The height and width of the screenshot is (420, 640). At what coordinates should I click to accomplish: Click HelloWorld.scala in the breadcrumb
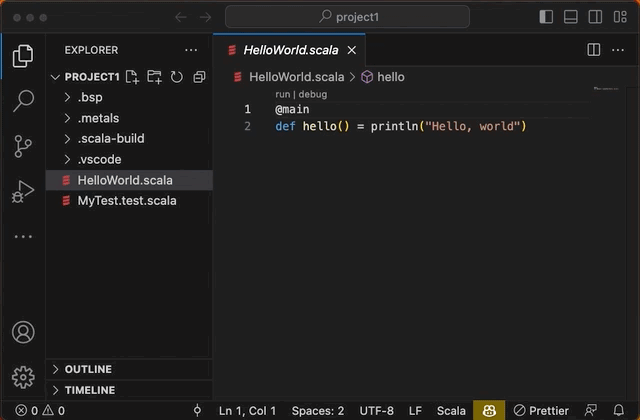click(x=296, y=77)
